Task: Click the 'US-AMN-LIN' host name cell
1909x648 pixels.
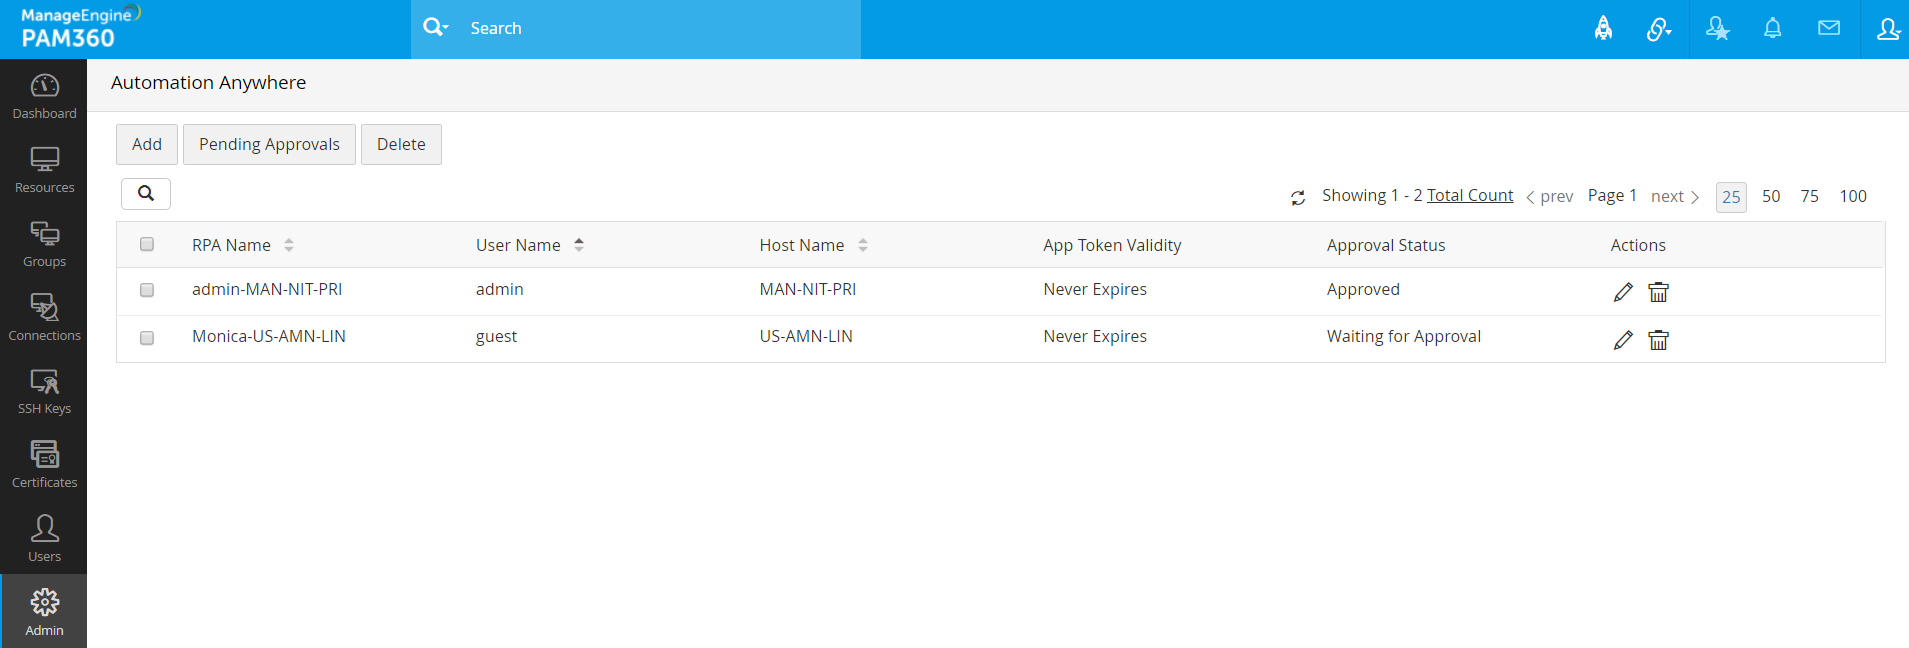Action: (x=806, y=336)
